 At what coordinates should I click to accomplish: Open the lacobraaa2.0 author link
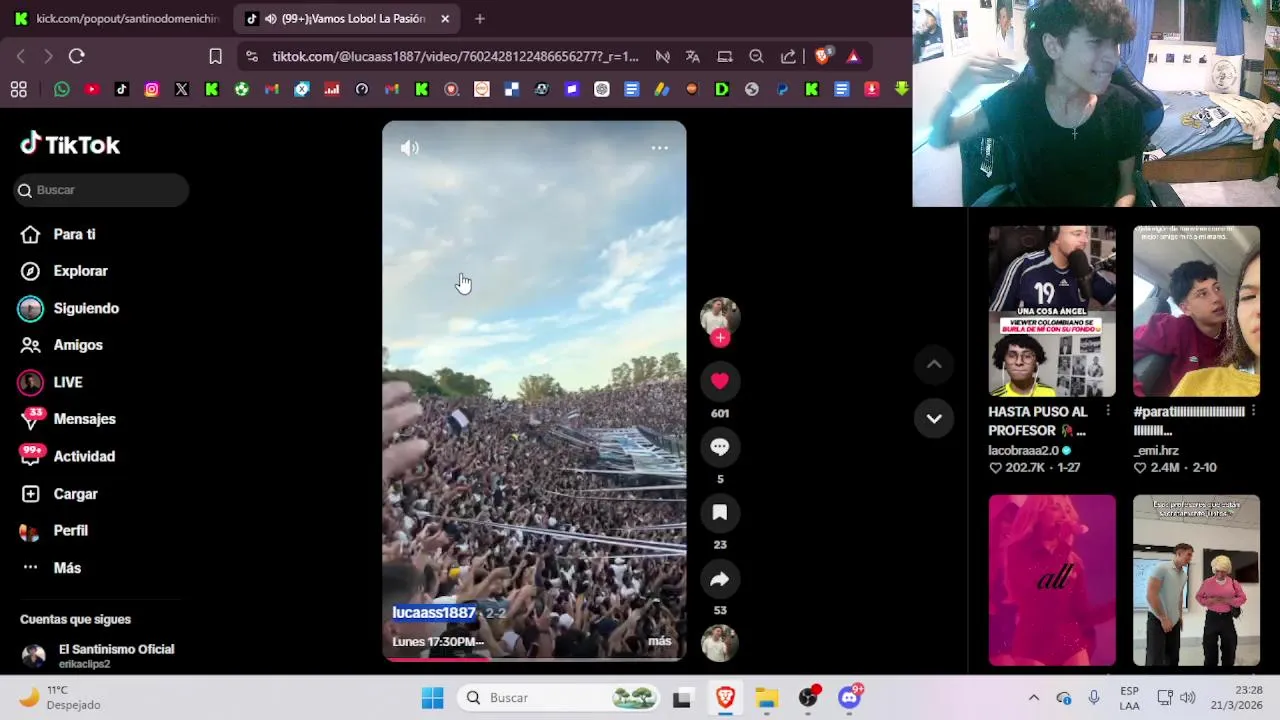point(1023,450)
